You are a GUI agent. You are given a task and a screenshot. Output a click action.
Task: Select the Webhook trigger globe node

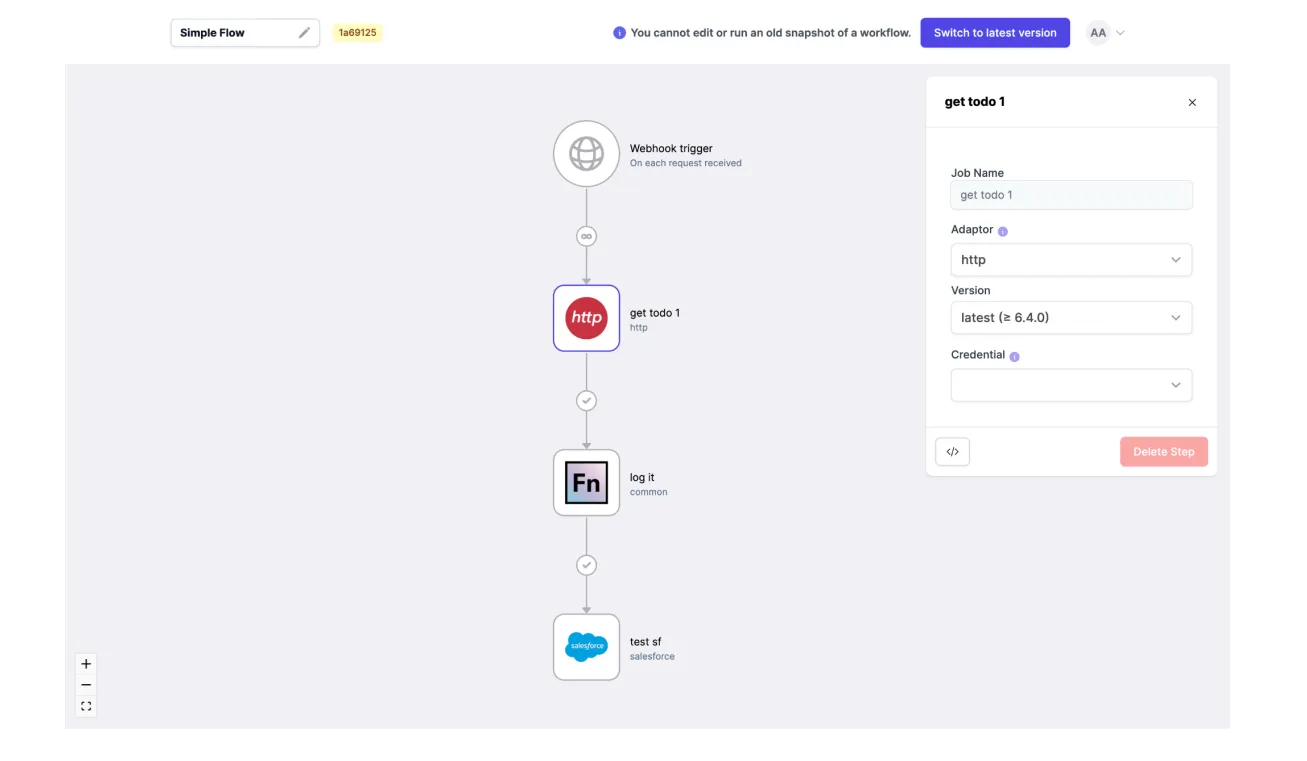pyautogui.click(x=586, y=154)
